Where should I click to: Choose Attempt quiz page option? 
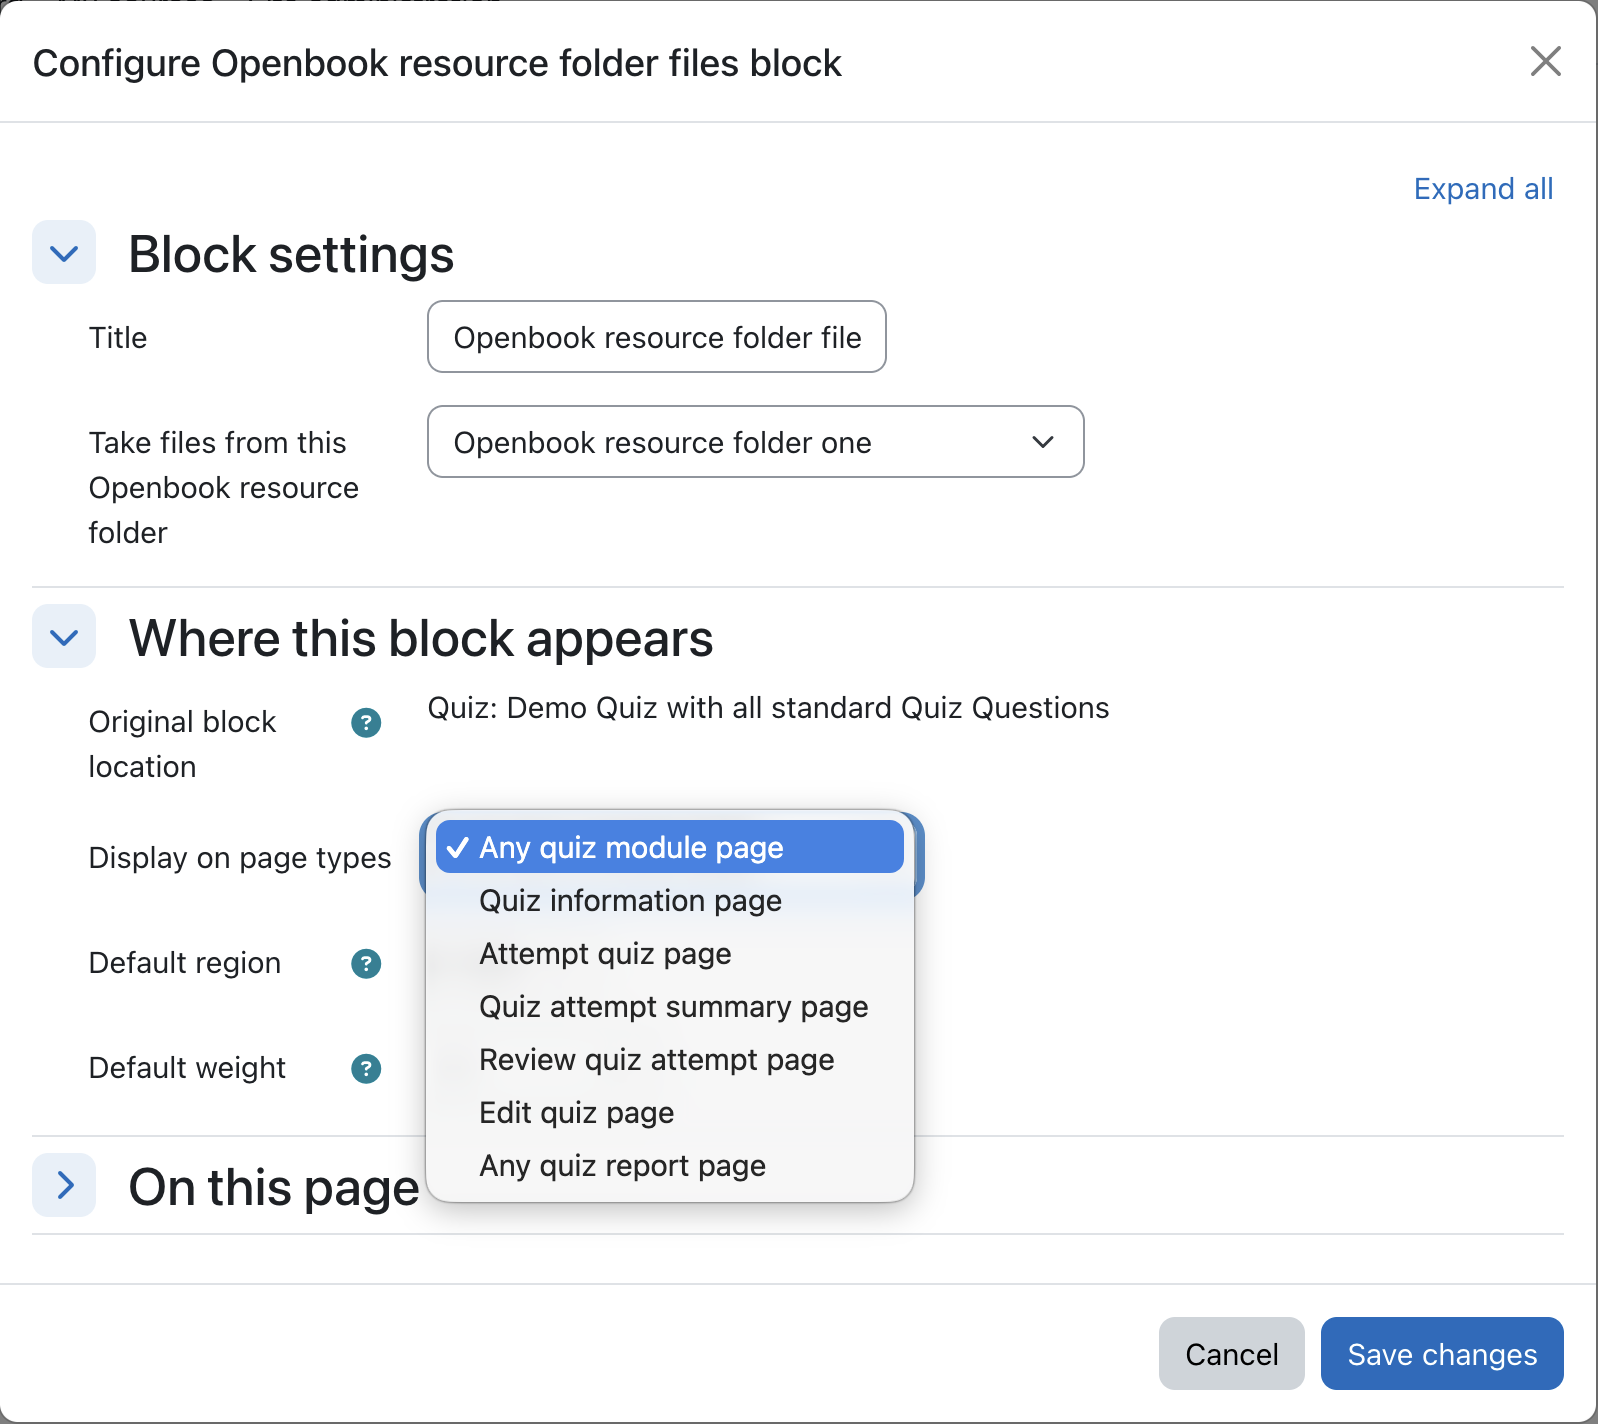coord(670,954)
